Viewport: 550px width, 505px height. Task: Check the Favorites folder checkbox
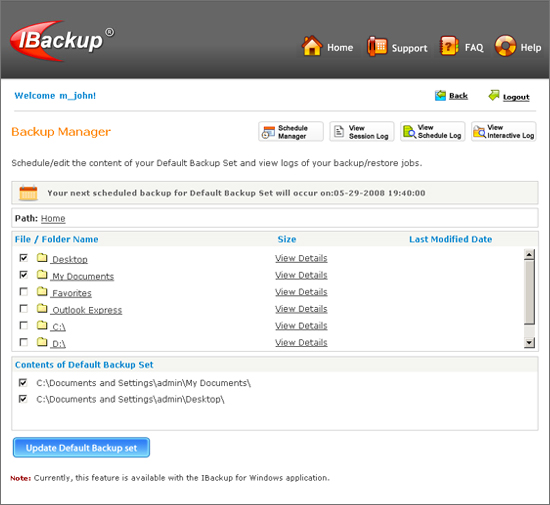pyautogui.click(x=24, y=291)
